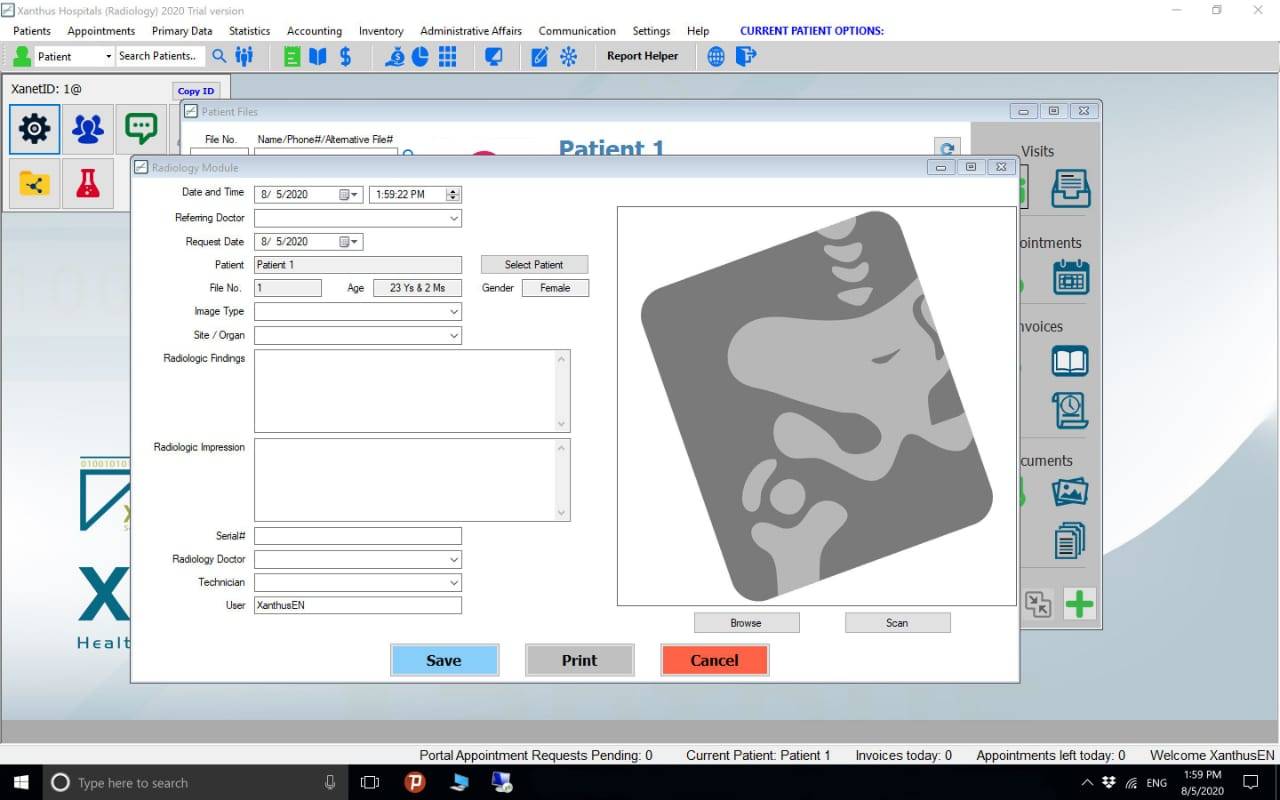Click the globe icon in the toolbar
Screen dimensions: 1280x800
click(x=716, y=57)
